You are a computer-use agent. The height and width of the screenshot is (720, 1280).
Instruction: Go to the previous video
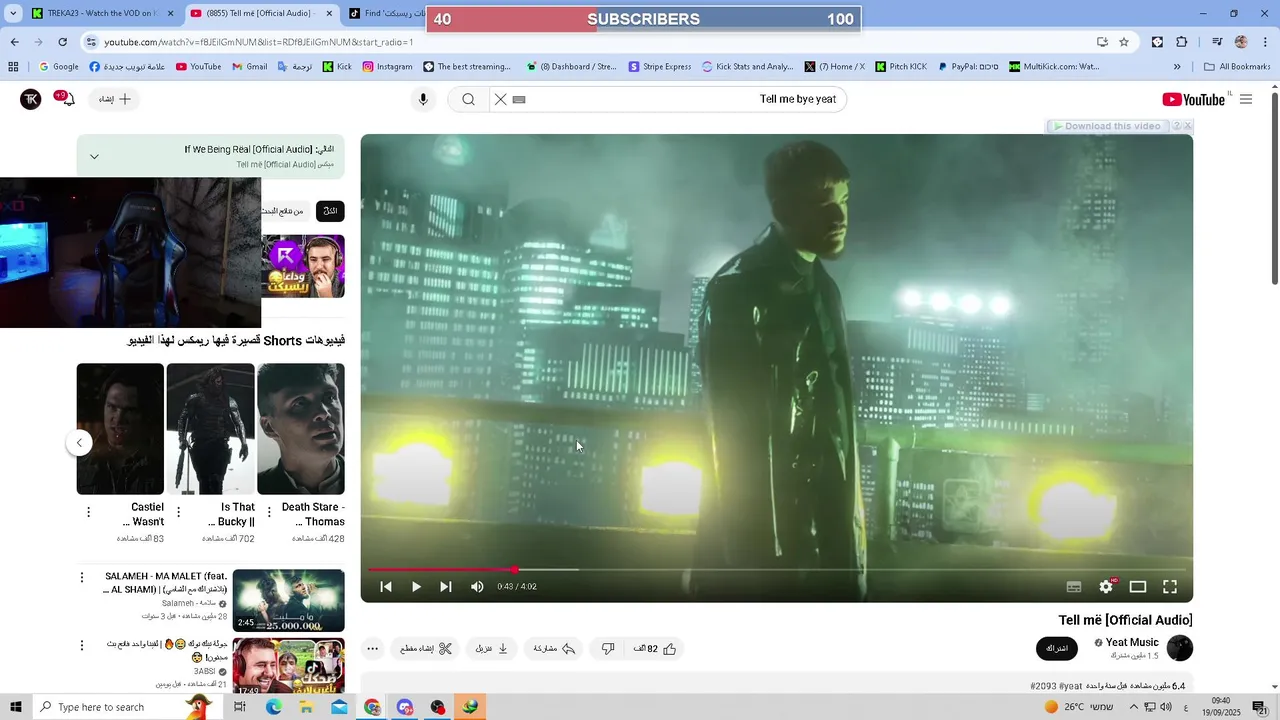point(386,587)
